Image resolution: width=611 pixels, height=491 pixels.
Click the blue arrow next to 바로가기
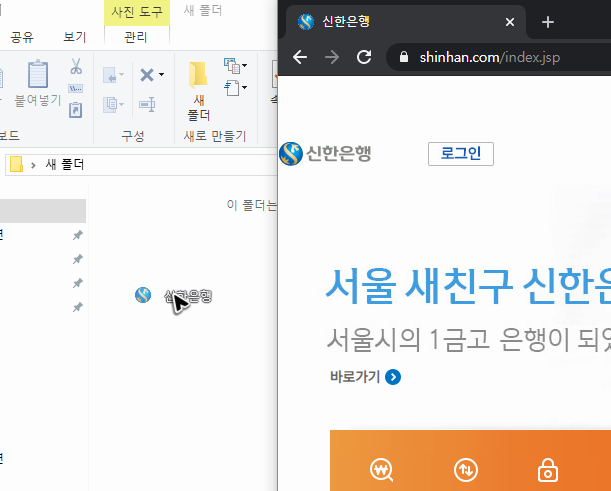pyautogui.click(x=393, y=377)
